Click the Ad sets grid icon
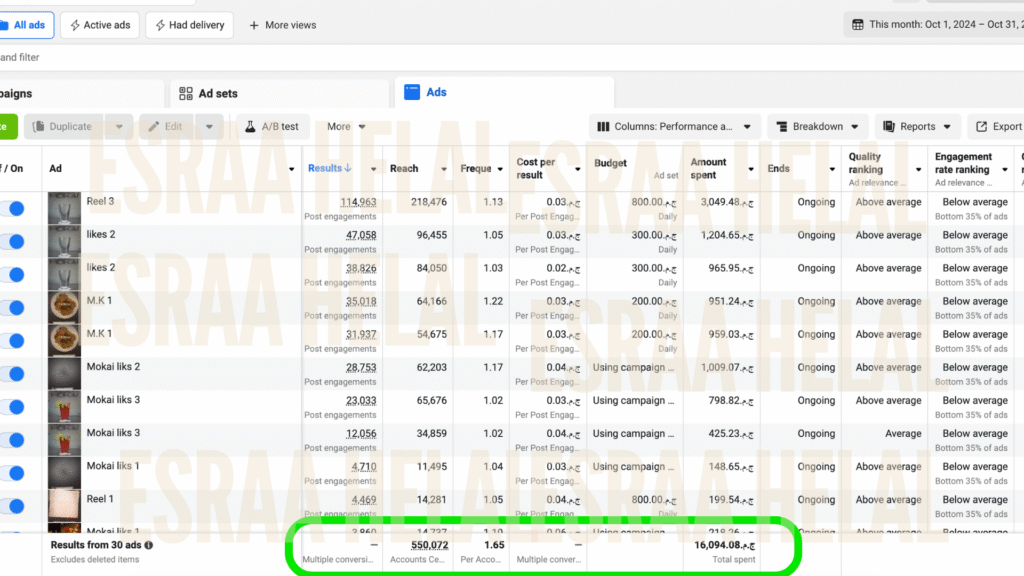Image resolution: width=1024 pixels, height=576 pixels. [x=185, y=93]
